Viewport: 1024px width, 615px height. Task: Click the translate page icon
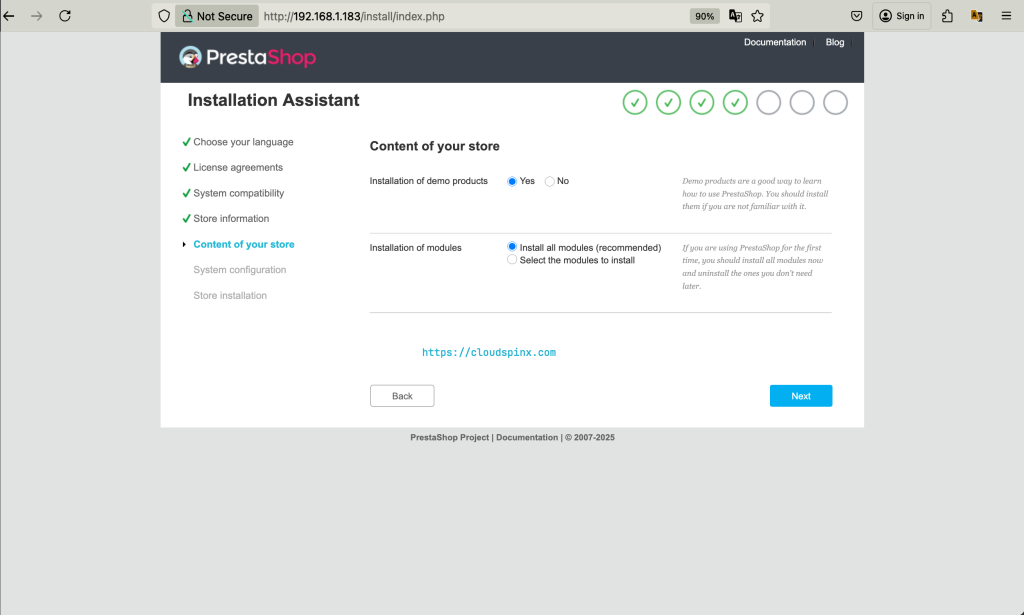(736, 16)
